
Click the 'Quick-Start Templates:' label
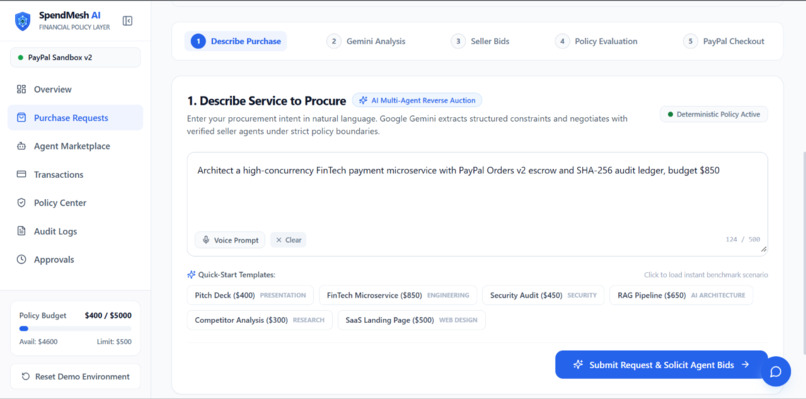click(236, 275)
